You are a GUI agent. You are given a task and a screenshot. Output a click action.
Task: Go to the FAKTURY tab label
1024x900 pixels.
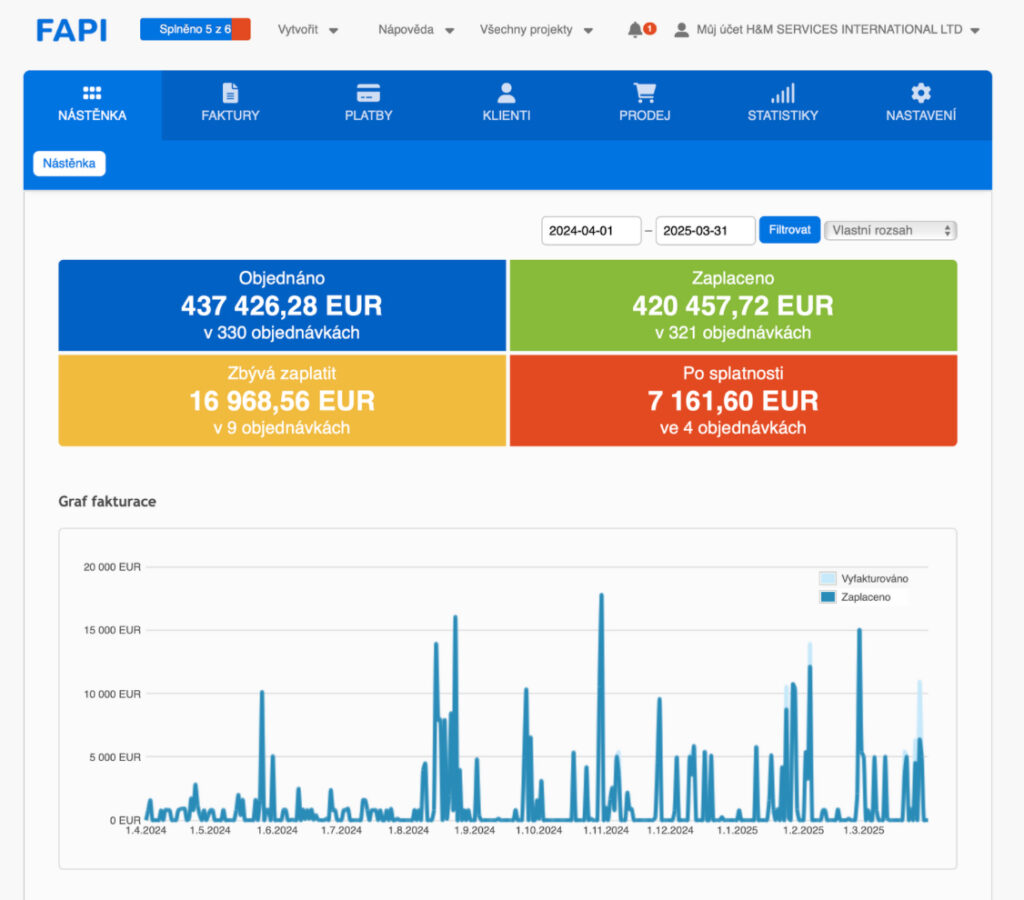[x=230, y=116]
